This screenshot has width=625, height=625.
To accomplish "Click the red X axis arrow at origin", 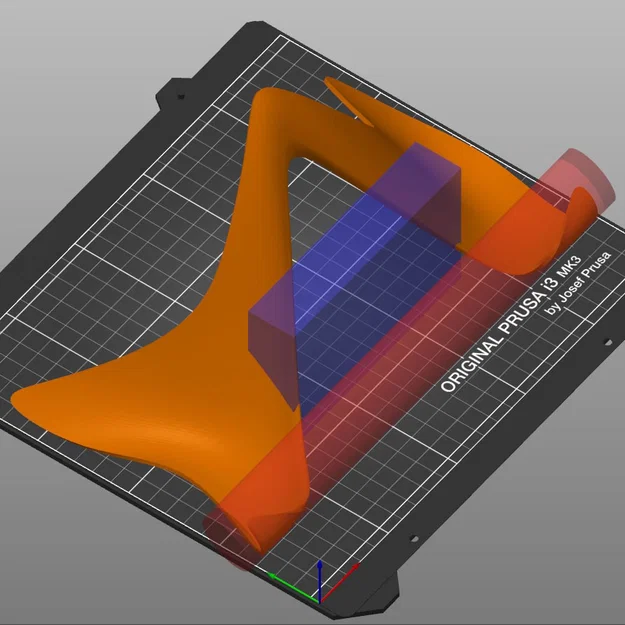I will pyautogui.click(x=340, y=582).
